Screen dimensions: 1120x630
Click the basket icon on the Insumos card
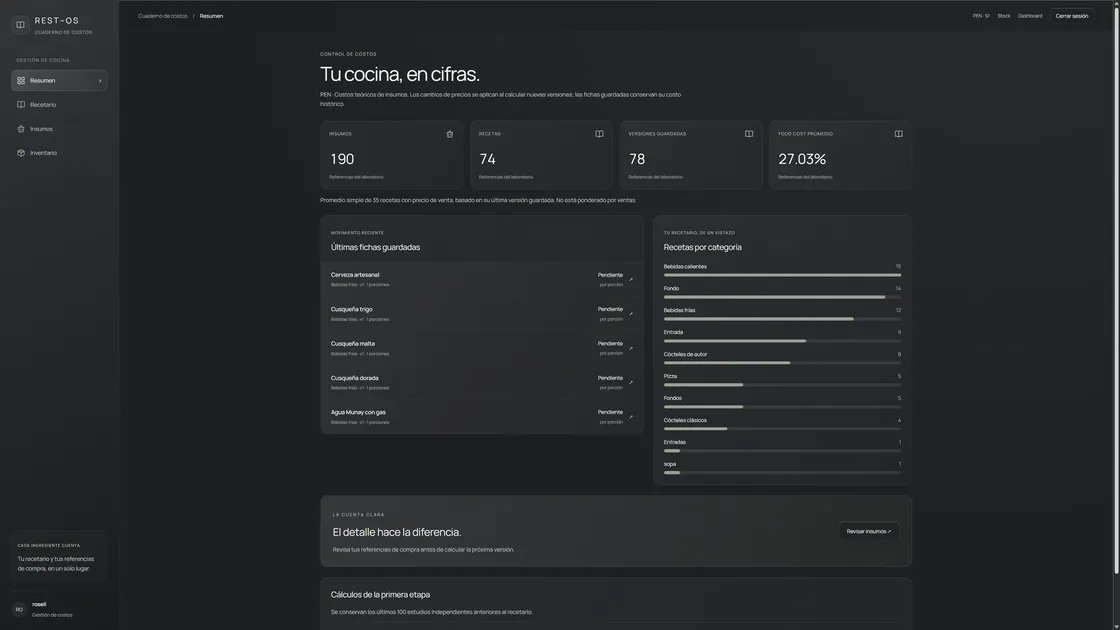(449, 134)
